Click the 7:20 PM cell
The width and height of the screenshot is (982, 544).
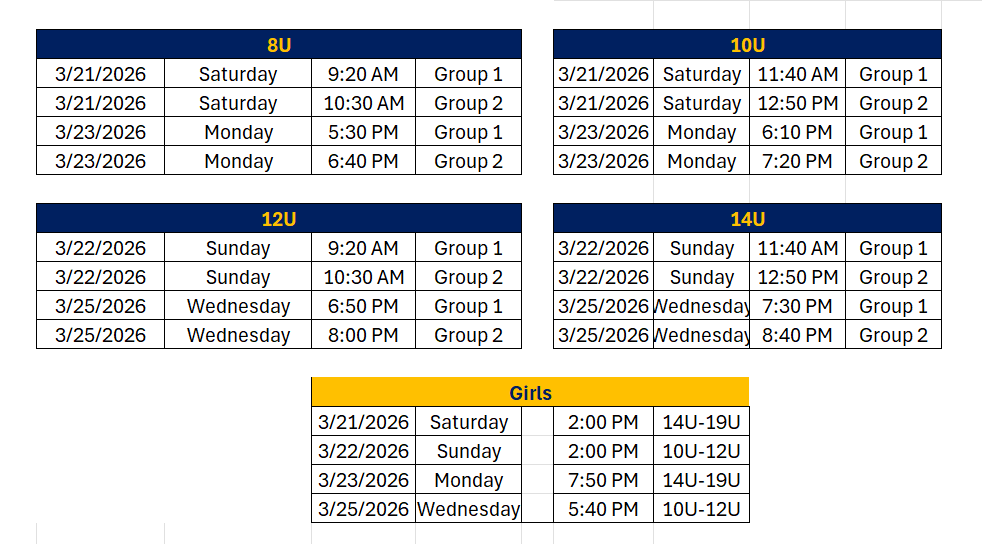(x=797, y=161)
